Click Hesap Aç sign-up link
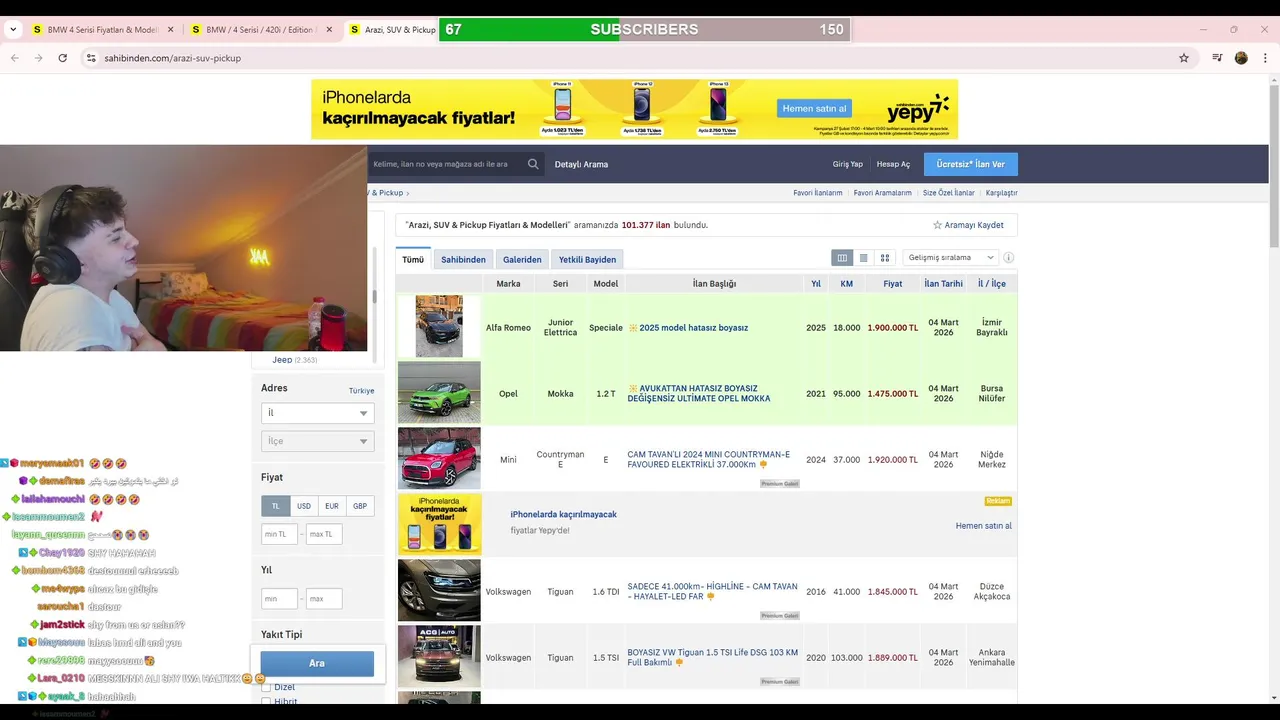 point(893,164)
